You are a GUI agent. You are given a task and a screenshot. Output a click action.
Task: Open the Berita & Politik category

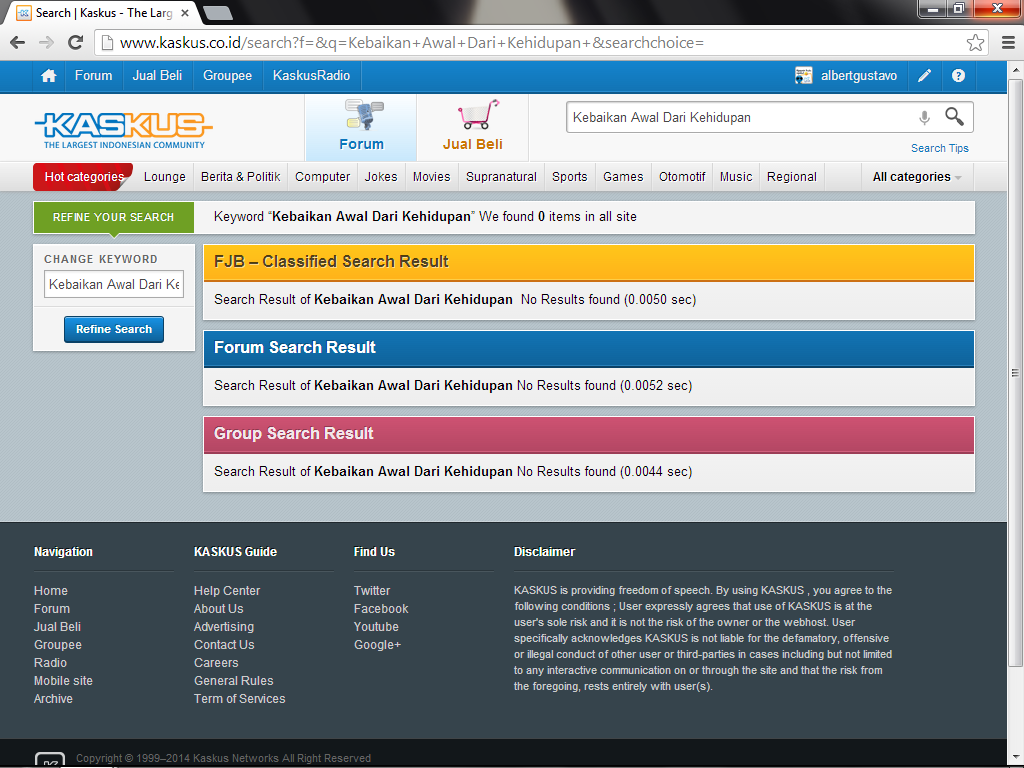[240, 177]
